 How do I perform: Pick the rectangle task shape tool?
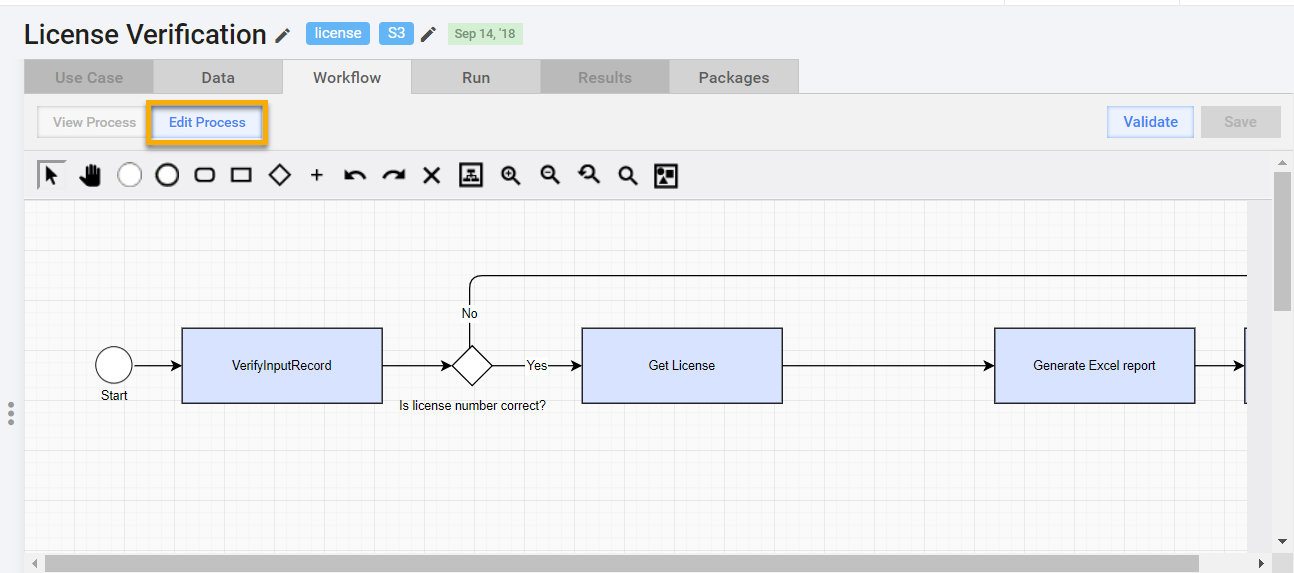tap(241, 175)
